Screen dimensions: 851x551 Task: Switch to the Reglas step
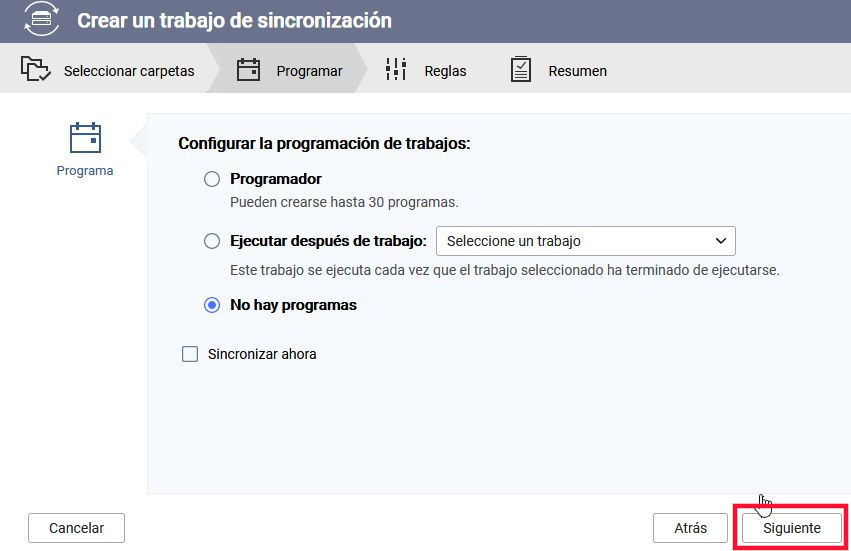(445, 71)
